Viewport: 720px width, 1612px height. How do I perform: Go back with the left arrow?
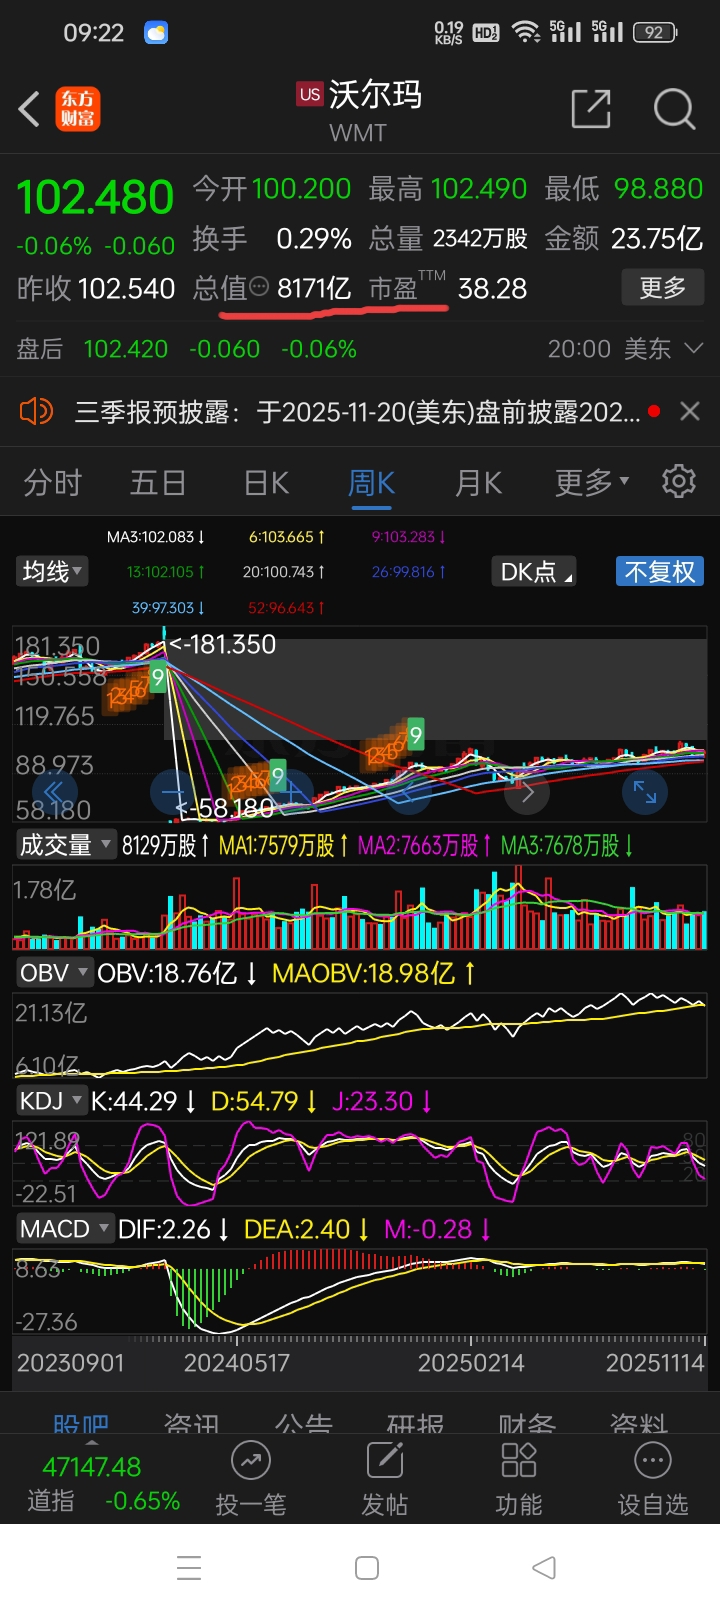coord(30,109)
